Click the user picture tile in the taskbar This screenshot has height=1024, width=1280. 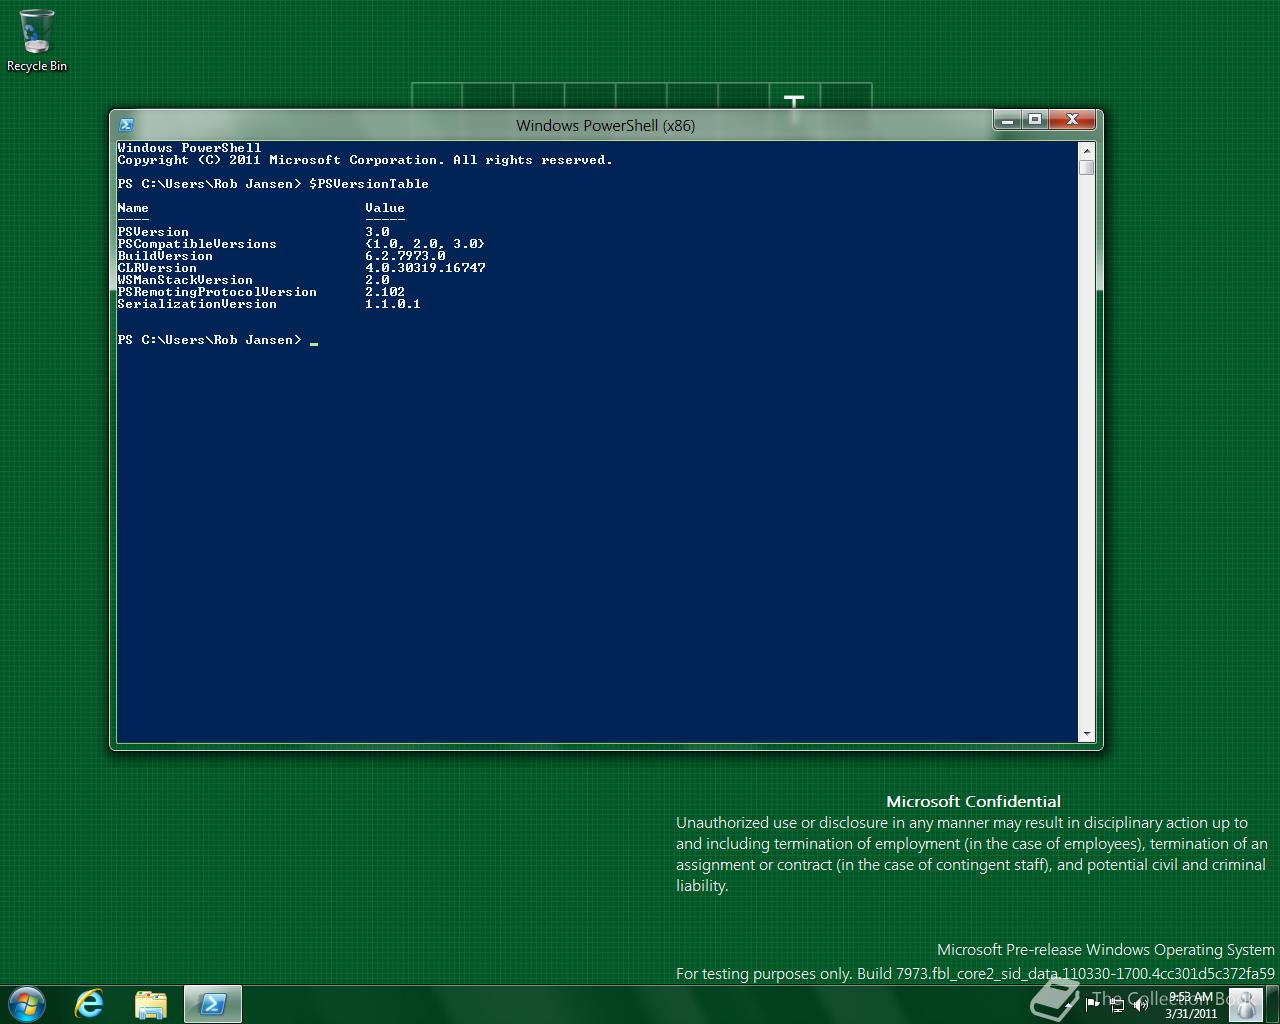pos(1245,1004)
